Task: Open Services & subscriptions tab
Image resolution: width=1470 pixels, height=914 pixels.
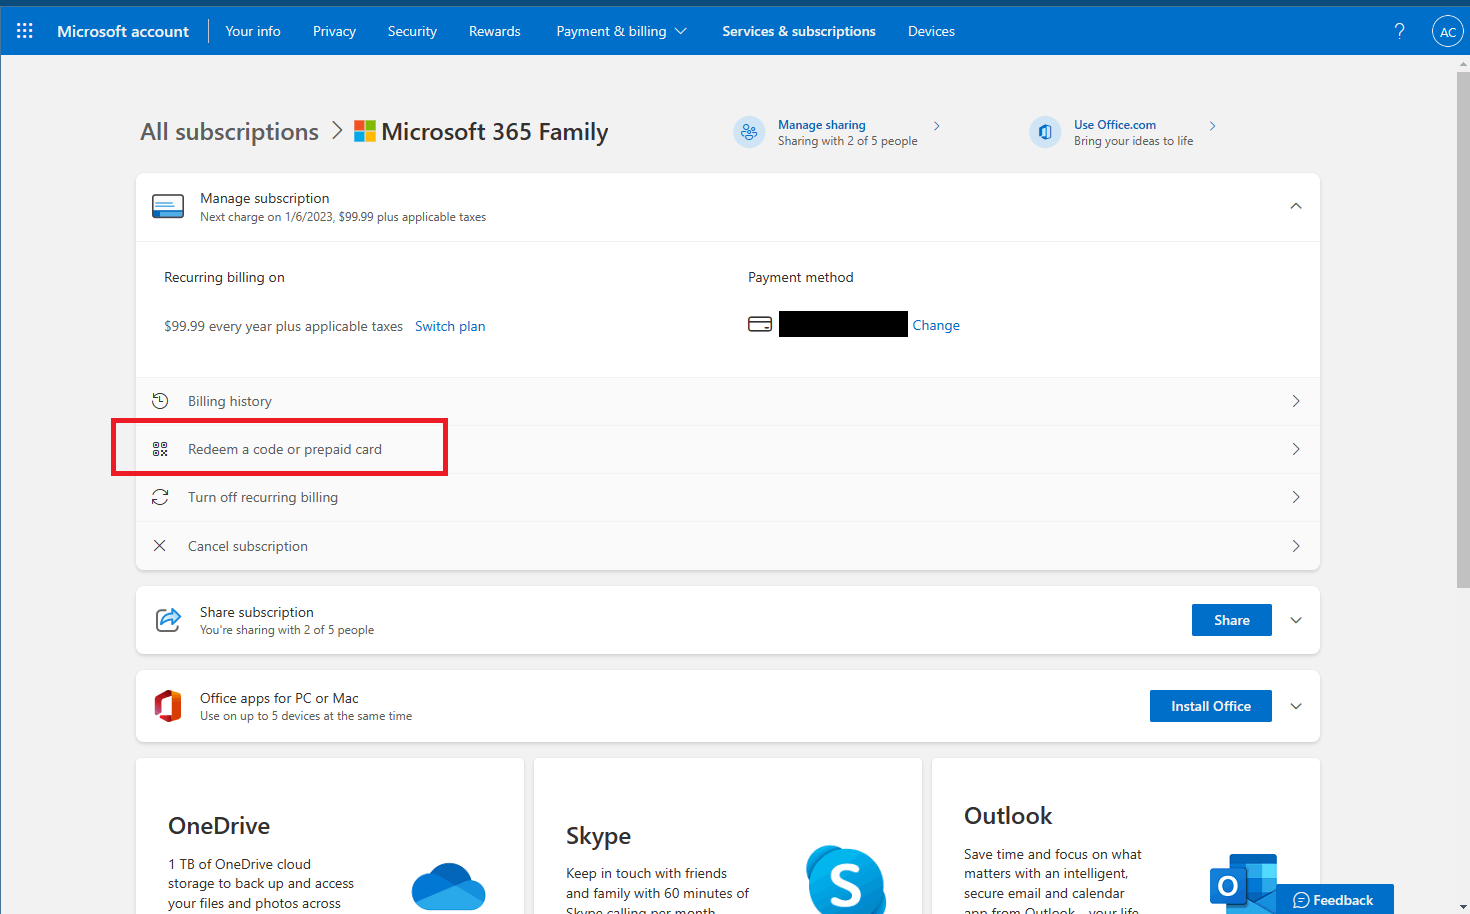Action: tap(799, 31)
